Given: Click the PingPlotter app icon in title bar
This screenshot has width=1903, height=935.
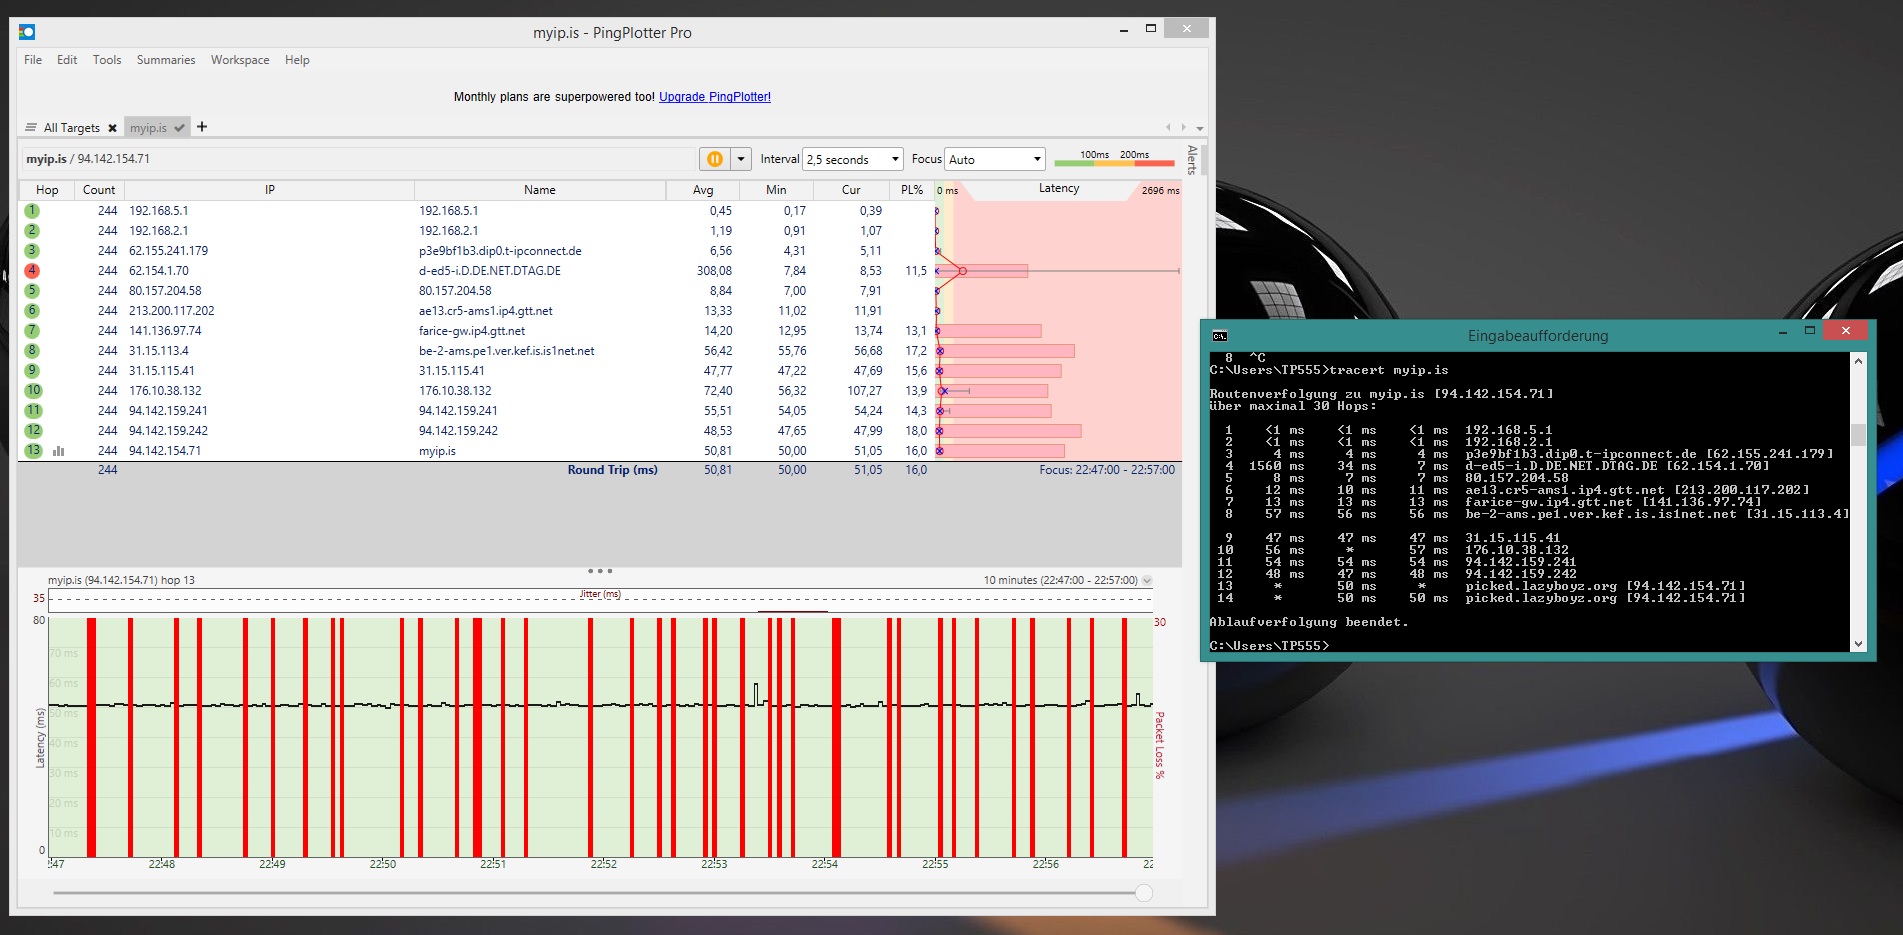Looking at the screenshot, I should point(27,32).
